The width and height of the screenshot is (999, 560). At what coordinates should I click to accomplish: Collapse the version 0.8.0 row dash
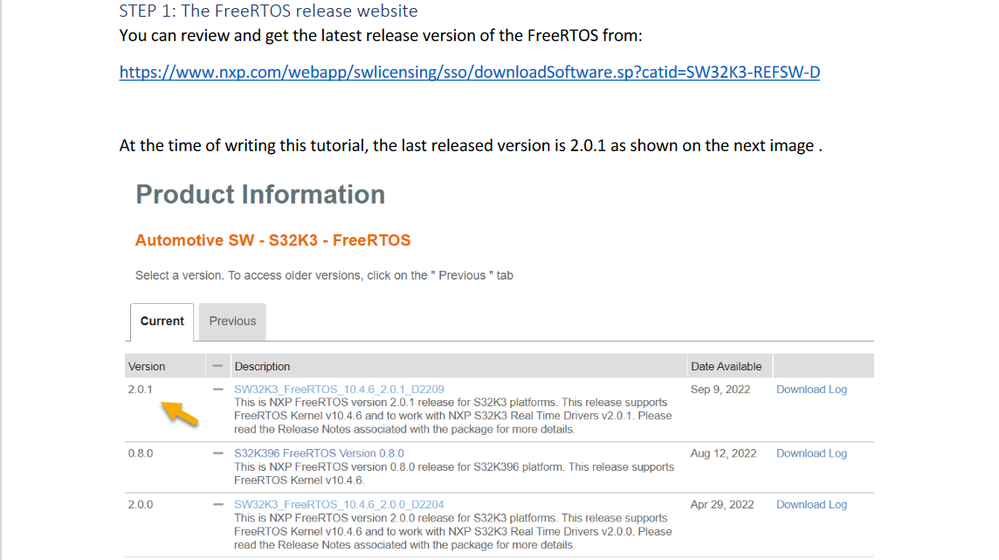[217, 454]
